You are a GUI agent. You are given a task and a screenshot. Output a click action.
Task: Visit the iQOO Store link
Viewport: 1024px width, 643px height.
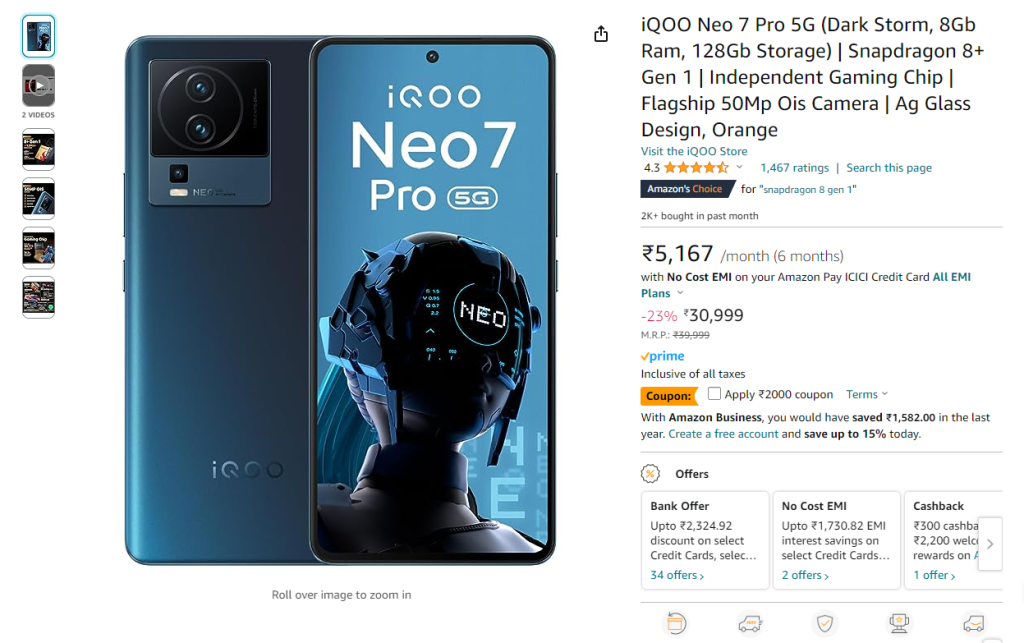(694, 151)
